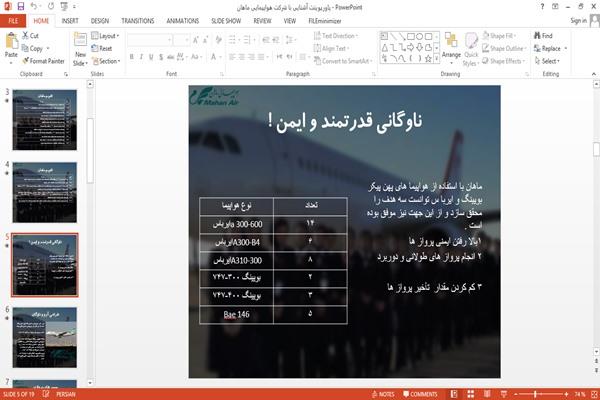This screenshot has width=600, height=400.
Task: Center align the text
Action: click(242, 57)
